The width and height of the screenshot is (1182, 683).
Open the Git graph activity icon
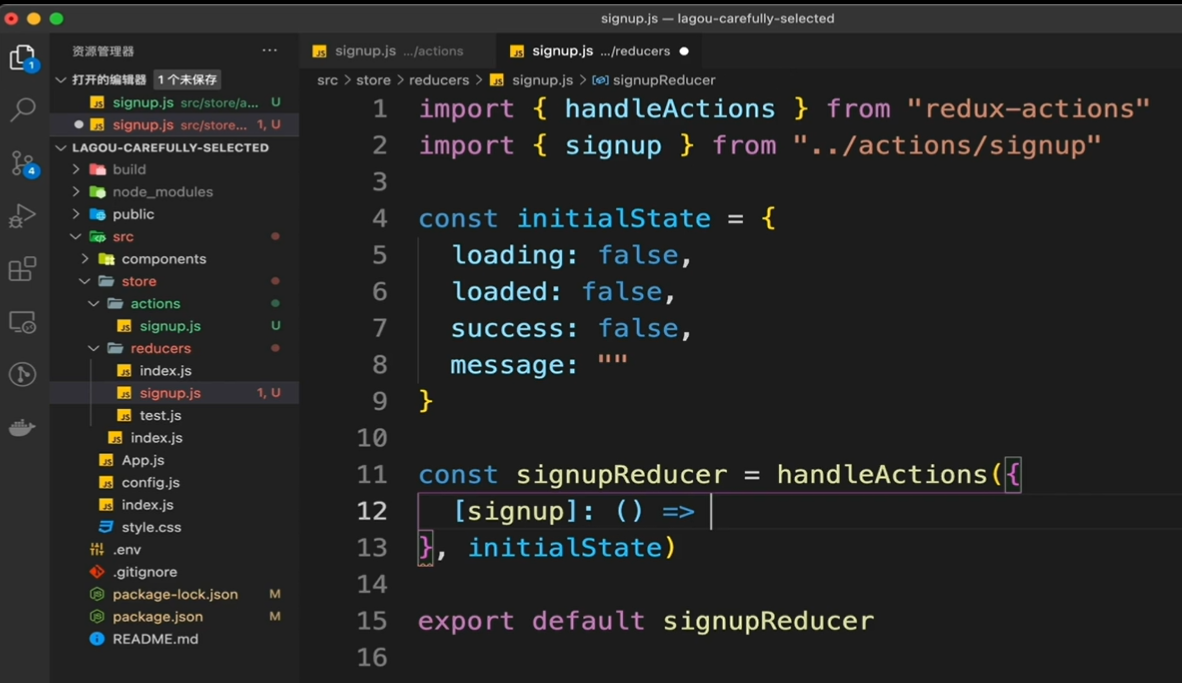click(x=23, y=375)
